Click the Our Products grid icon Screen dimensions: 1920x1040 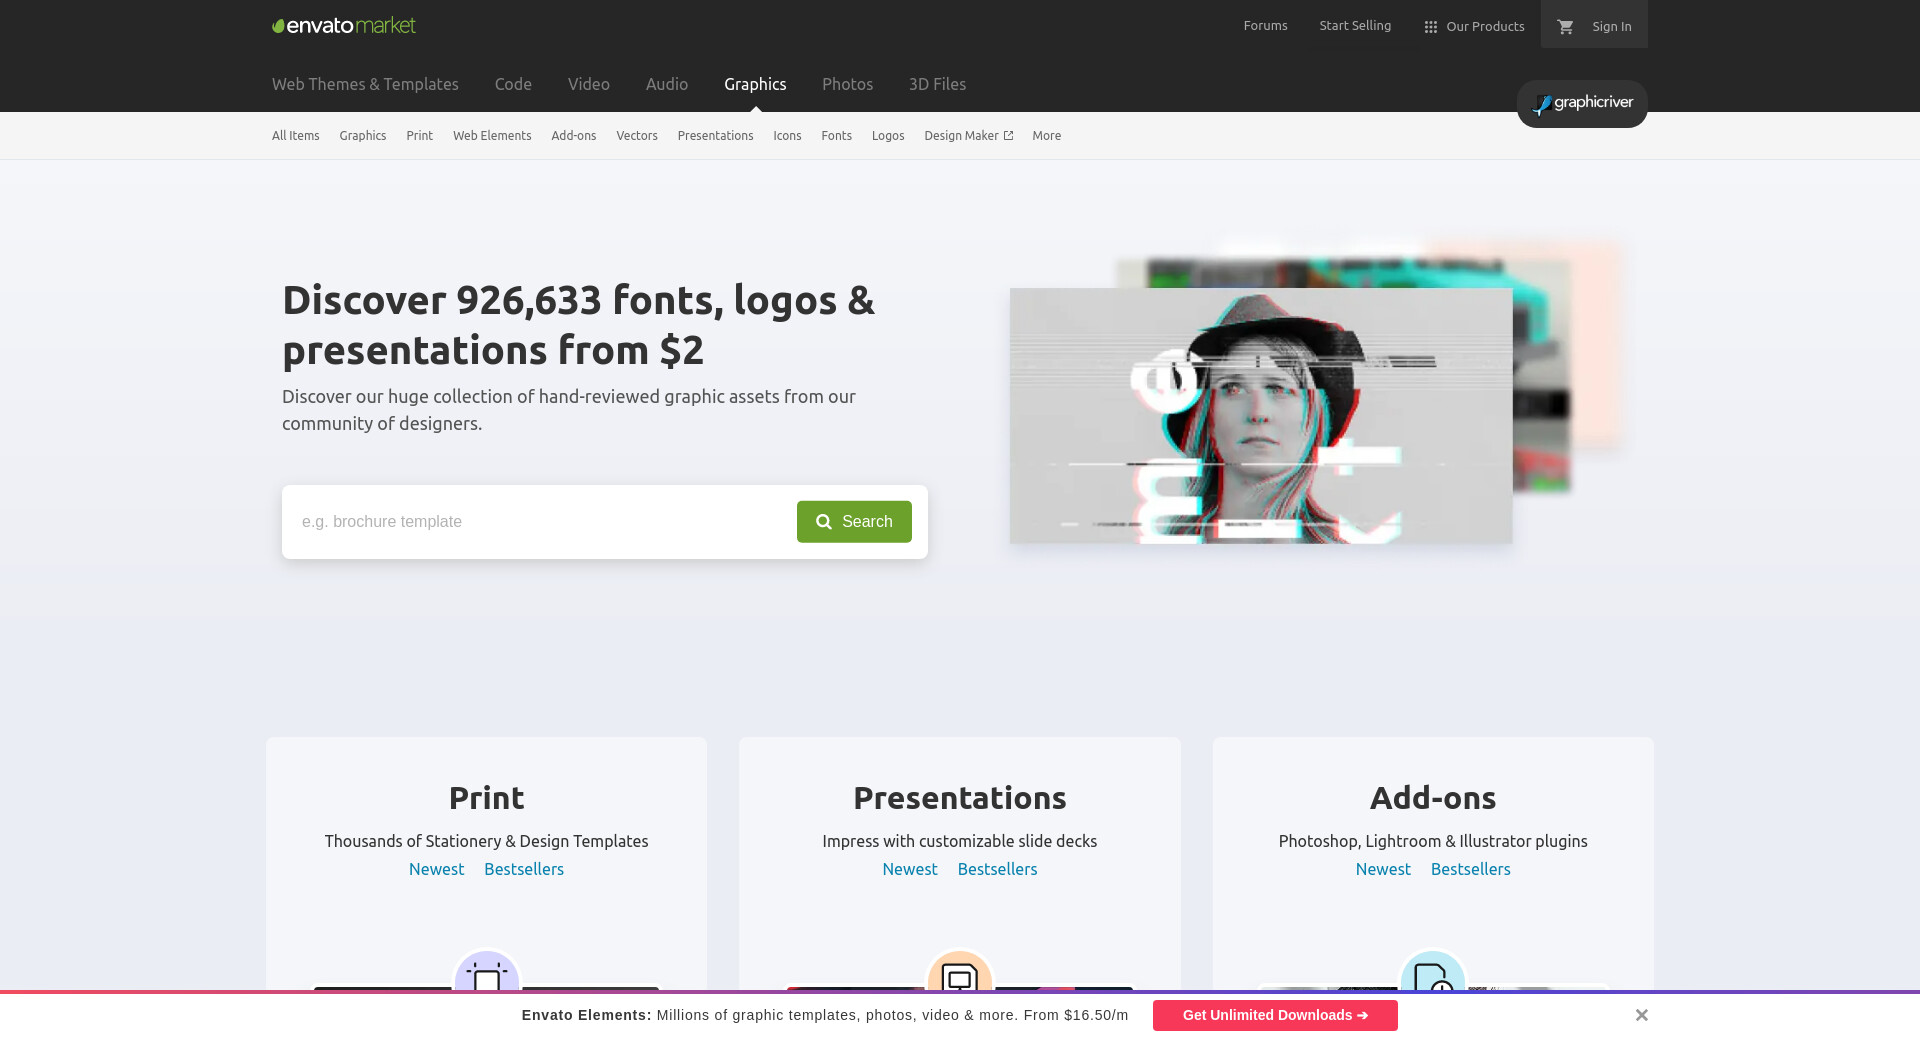pos(1431,27)
